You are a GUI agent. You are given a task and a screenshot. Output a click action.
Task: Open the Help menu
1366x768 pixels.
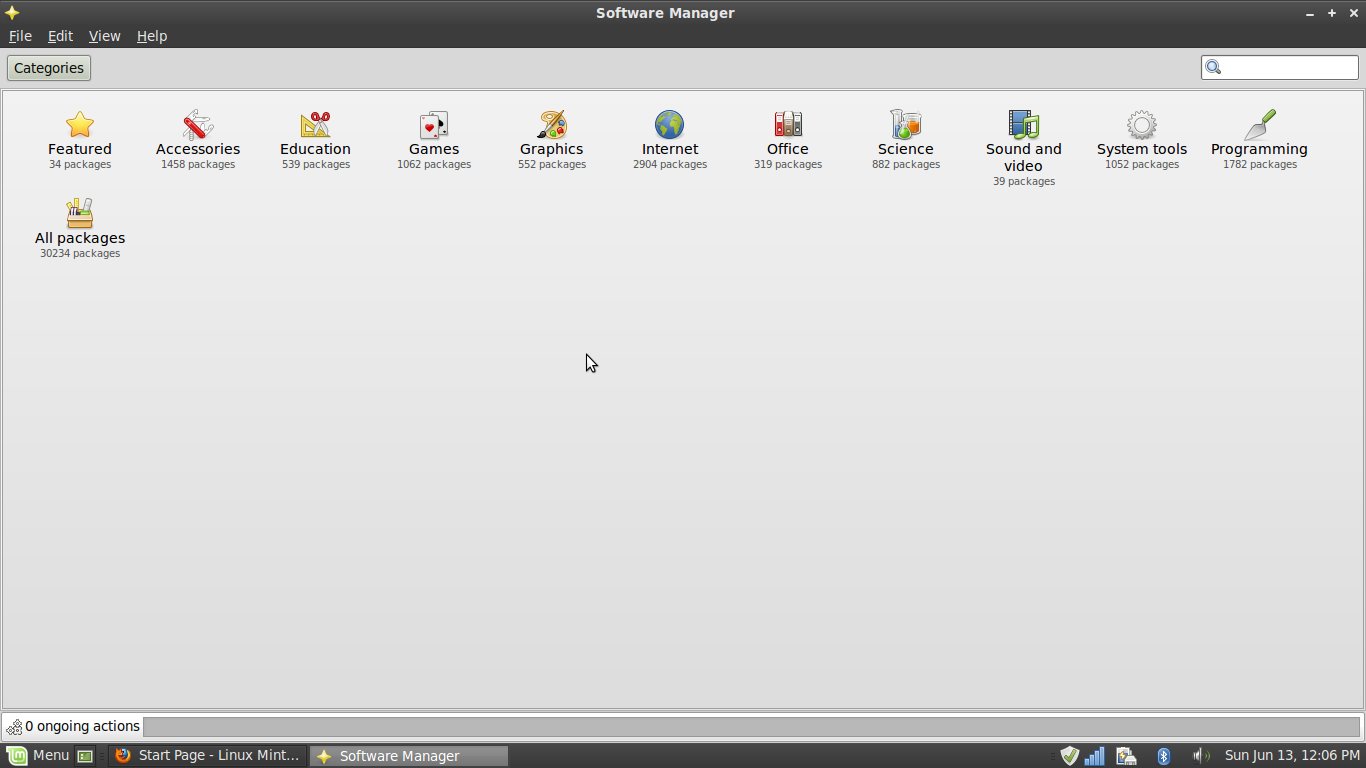[151, 36]
